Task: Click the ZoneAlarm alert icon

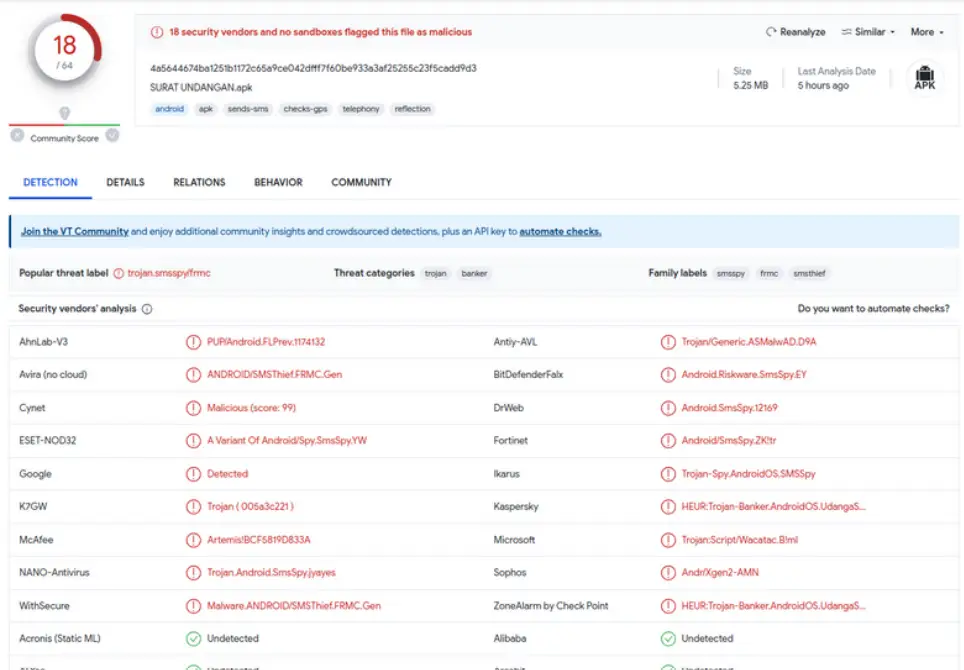Action: (668, 605)
